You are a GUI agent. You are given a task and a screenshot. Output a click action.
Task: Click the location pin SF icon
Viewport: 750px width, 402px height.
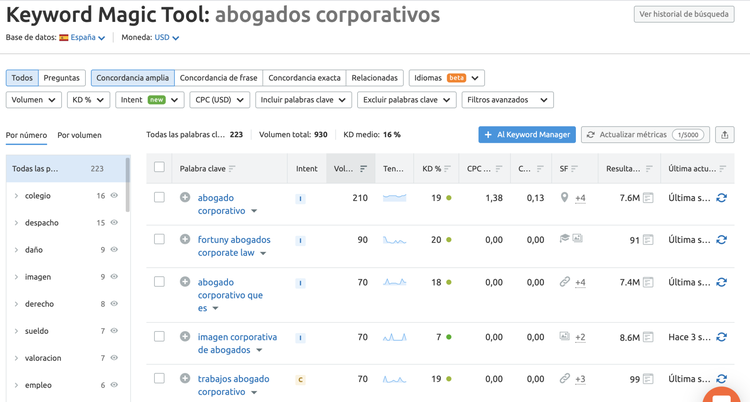pyautogui.click(x=564, y=197)
